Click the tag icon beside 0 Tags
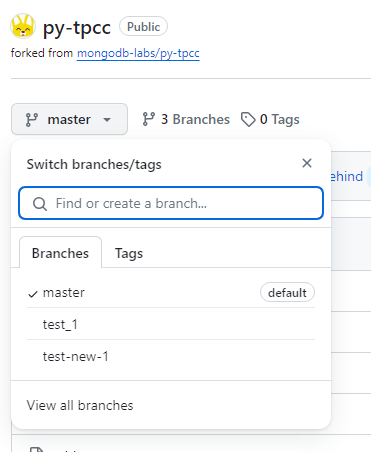 coord(248,120)
